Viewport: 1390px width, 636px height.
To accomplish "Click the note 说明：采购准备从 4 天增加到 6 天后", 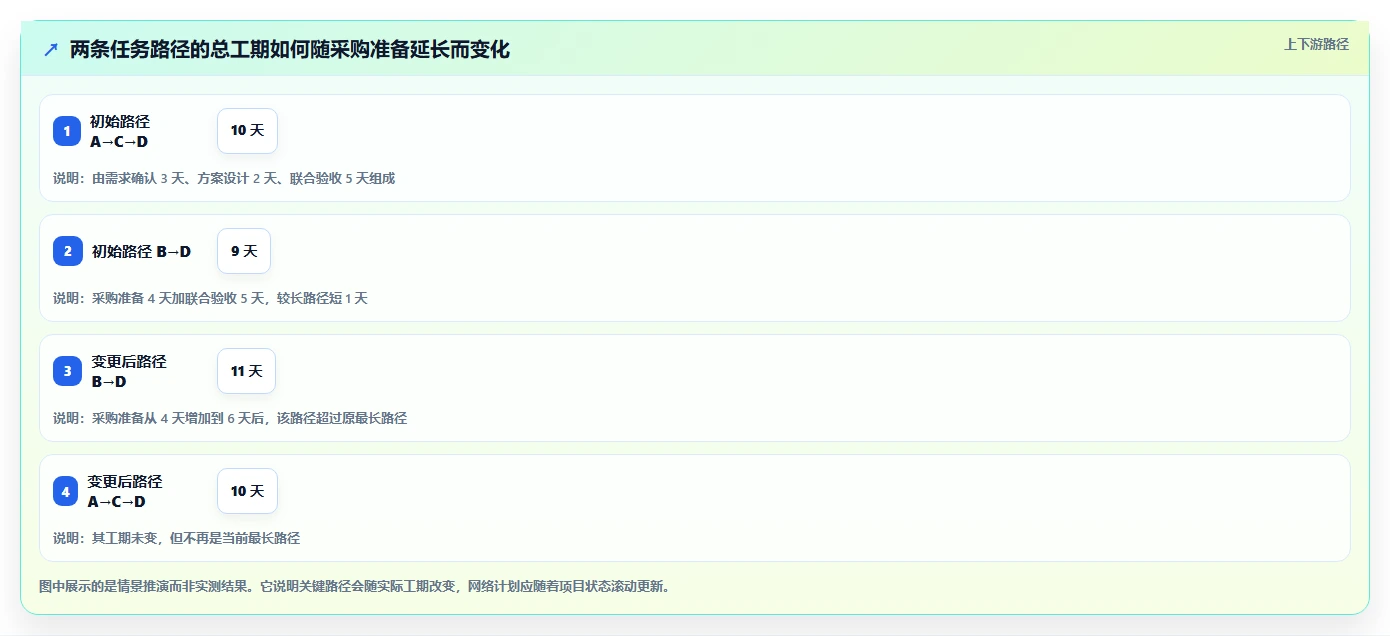I will point(230,418).
